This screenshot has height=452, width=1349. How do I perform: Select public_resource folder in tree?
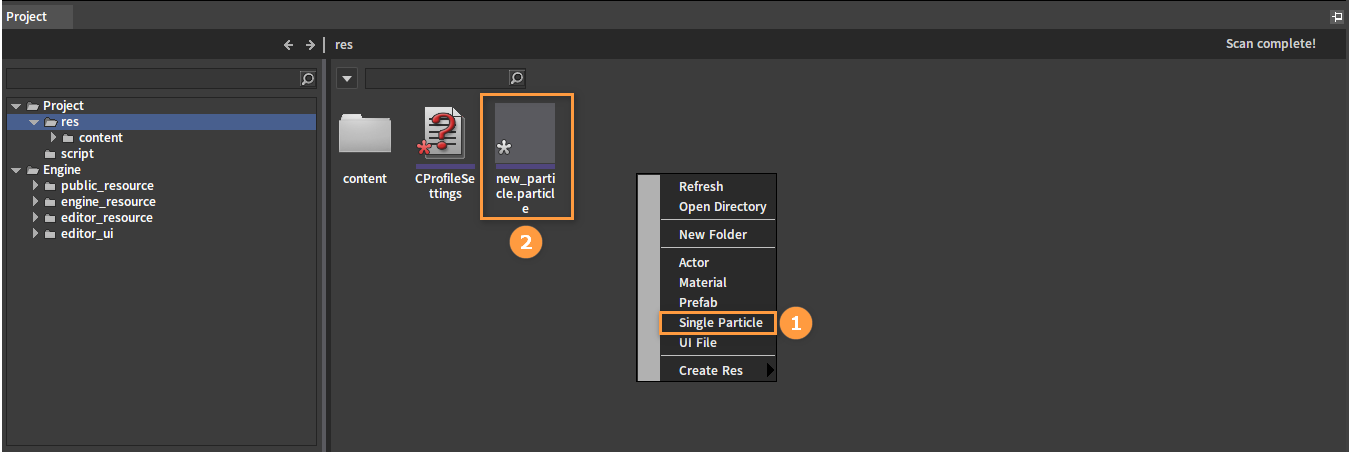point(107,186)
